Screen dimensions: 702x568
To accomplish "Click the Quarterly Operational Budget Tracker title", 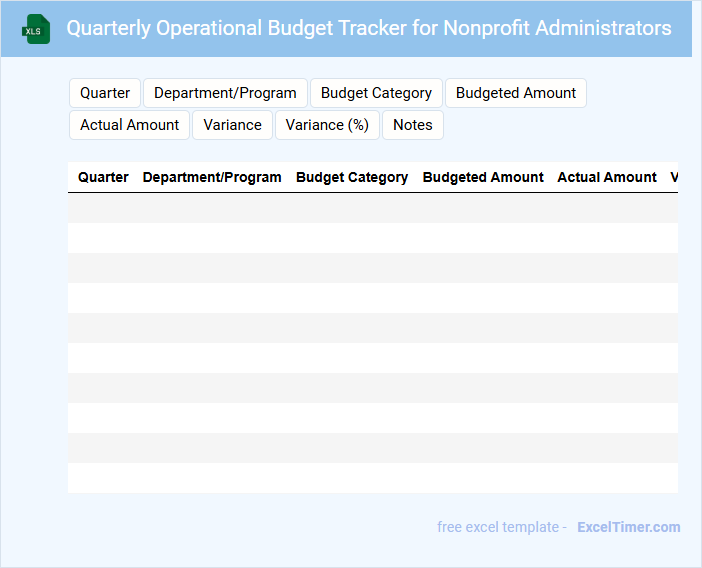I will pos(369,28).
